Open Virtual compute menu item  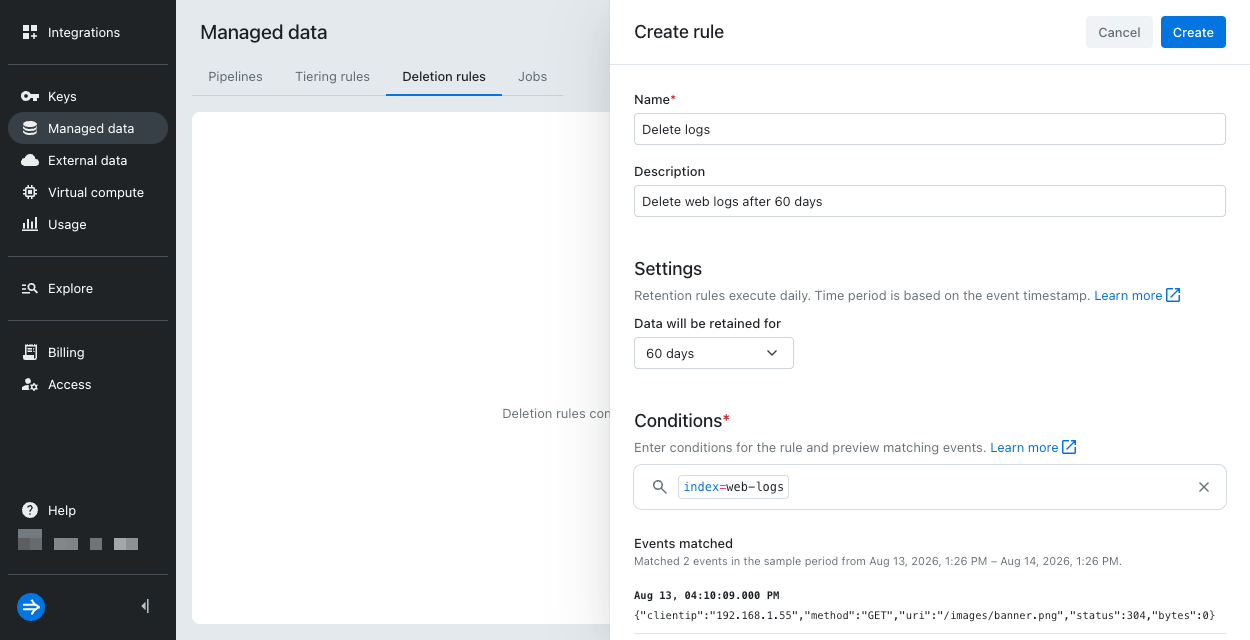[x=88, y=192]
